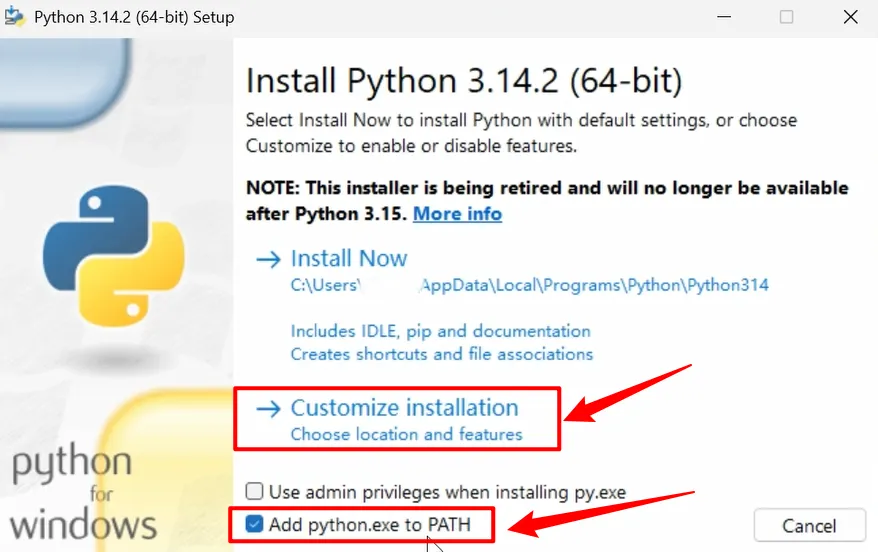The width and height of the screenshot is (878, 552).
Task: Click the 'Install Python 3.14.2 (64-bit)' heading
Action: [x=464, y=81]
